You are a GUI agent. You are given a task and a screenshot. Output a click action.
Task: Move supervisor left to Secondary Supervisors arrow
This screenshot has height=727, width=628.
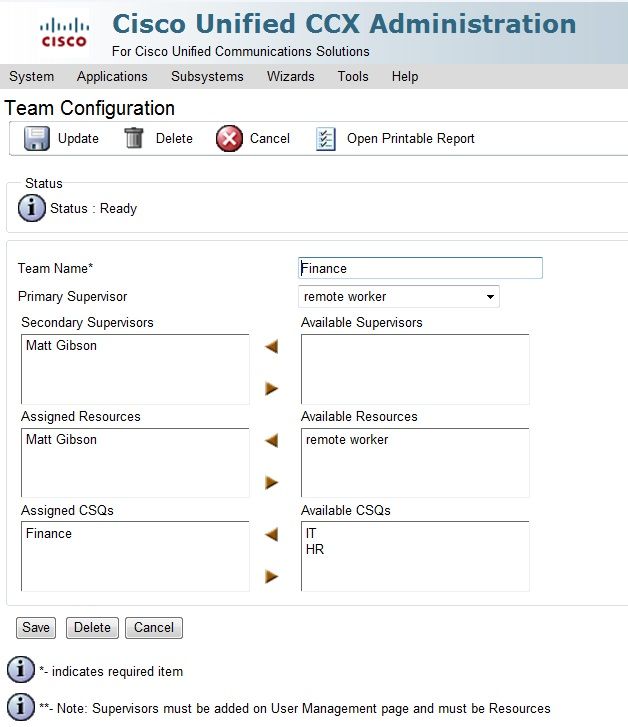[272, 346]
